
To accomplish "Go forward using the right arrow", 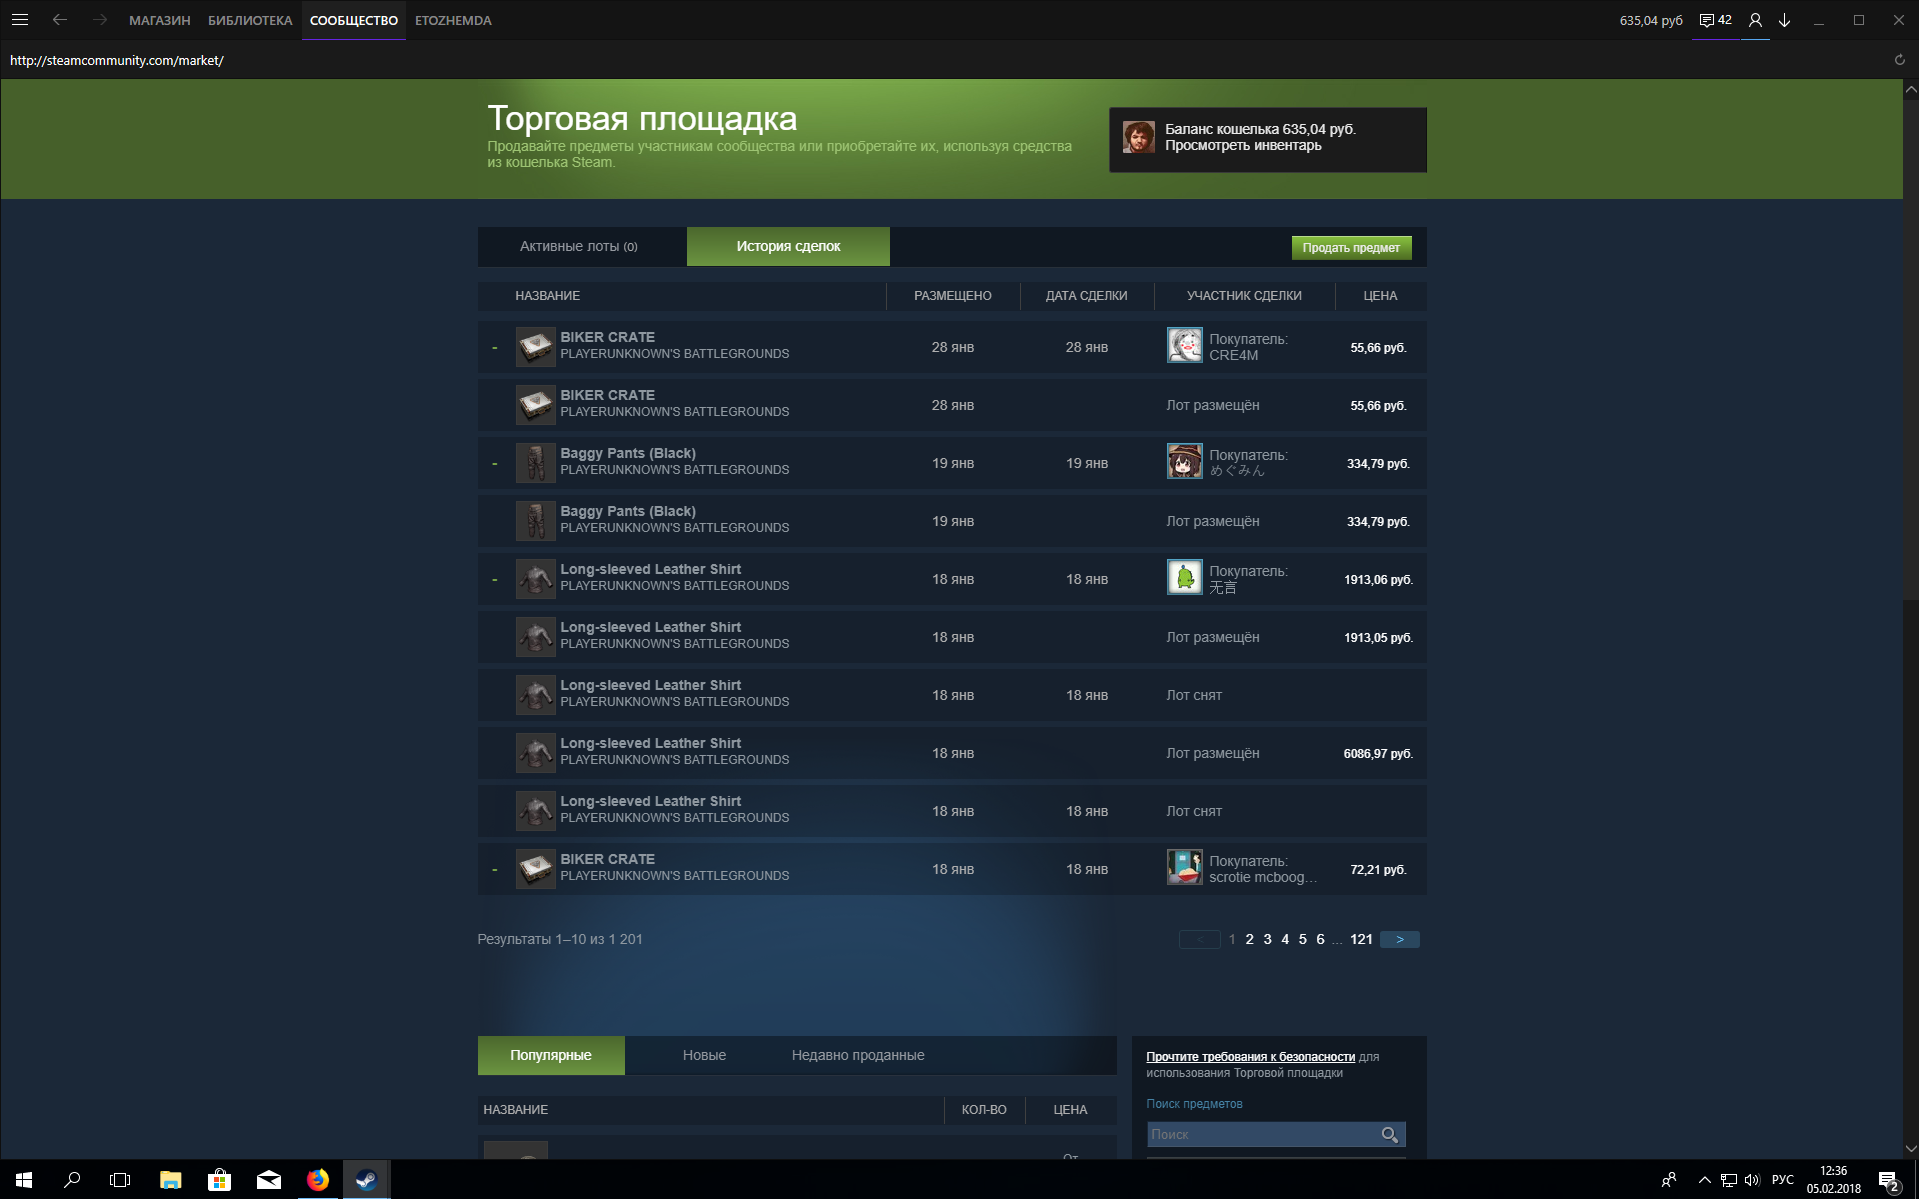I will point(99,20).
